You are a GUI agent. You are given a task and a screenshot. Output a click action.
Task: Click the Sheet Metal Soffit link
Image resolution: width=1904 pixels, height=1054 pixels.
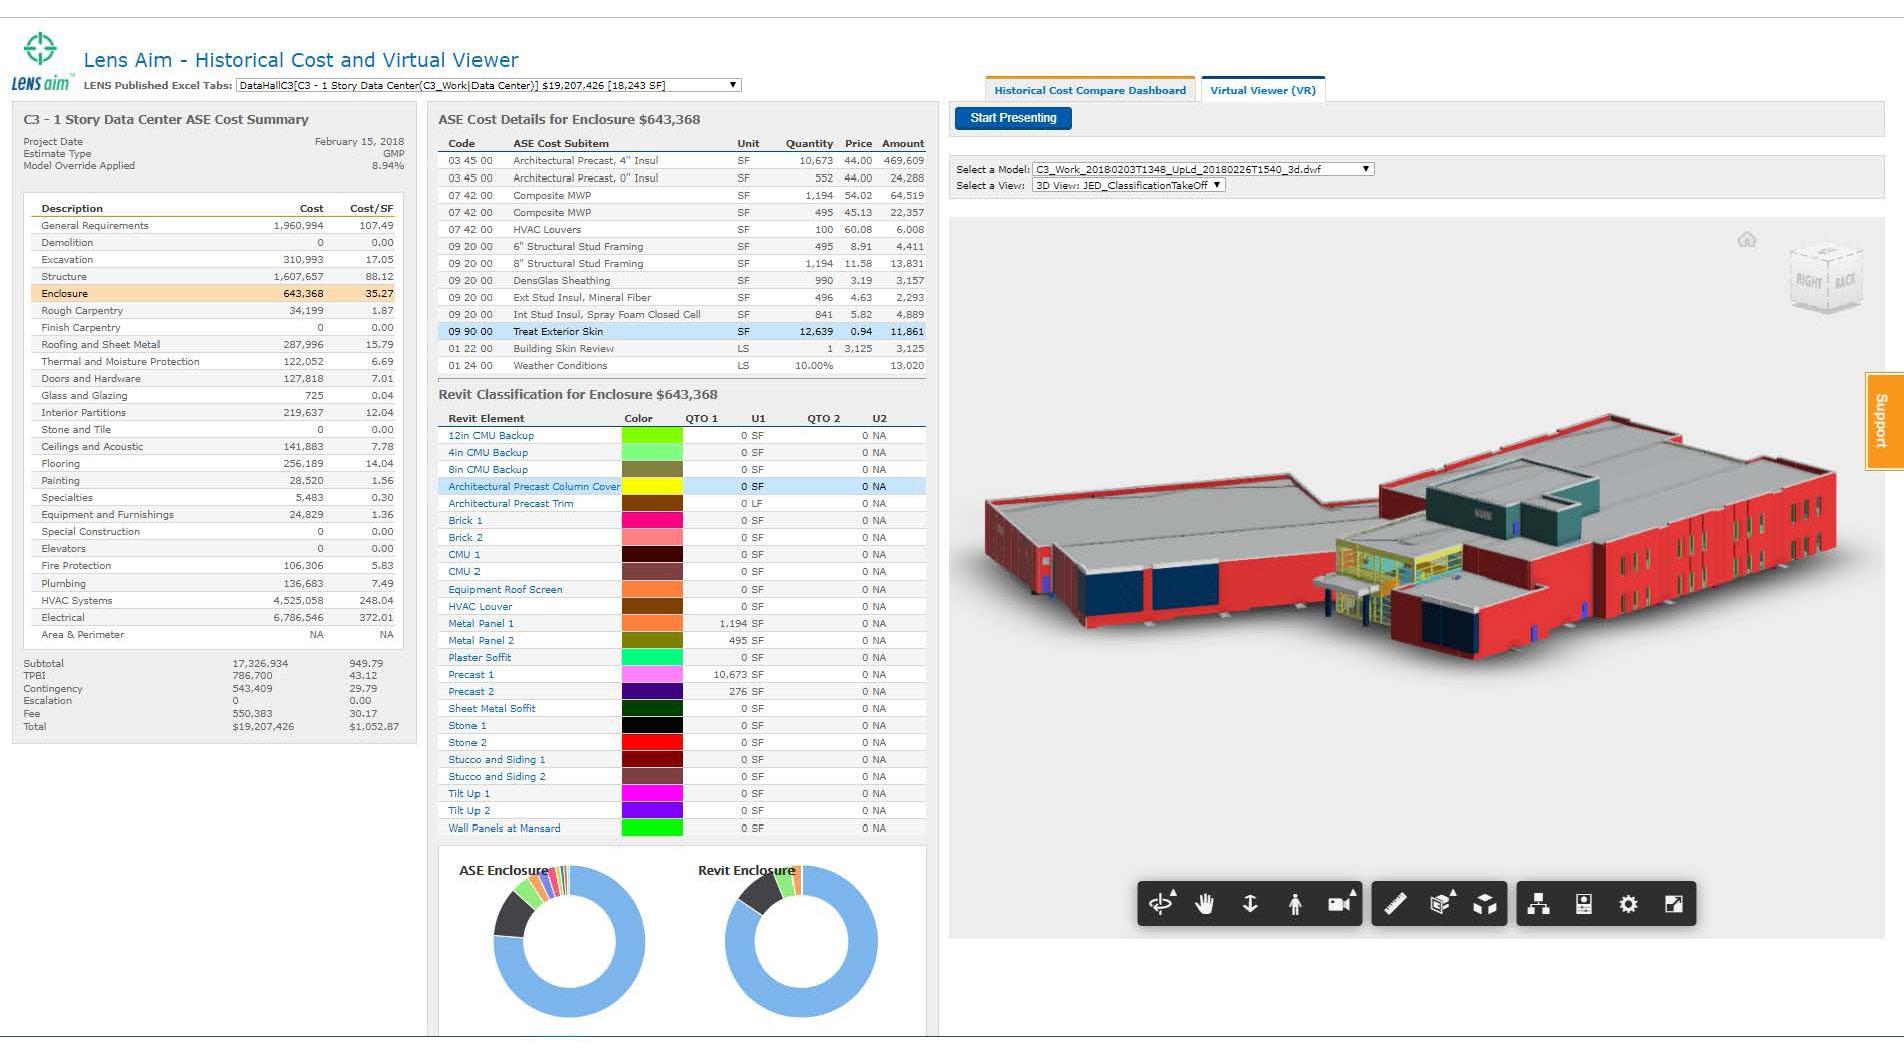tap(492, 709)
